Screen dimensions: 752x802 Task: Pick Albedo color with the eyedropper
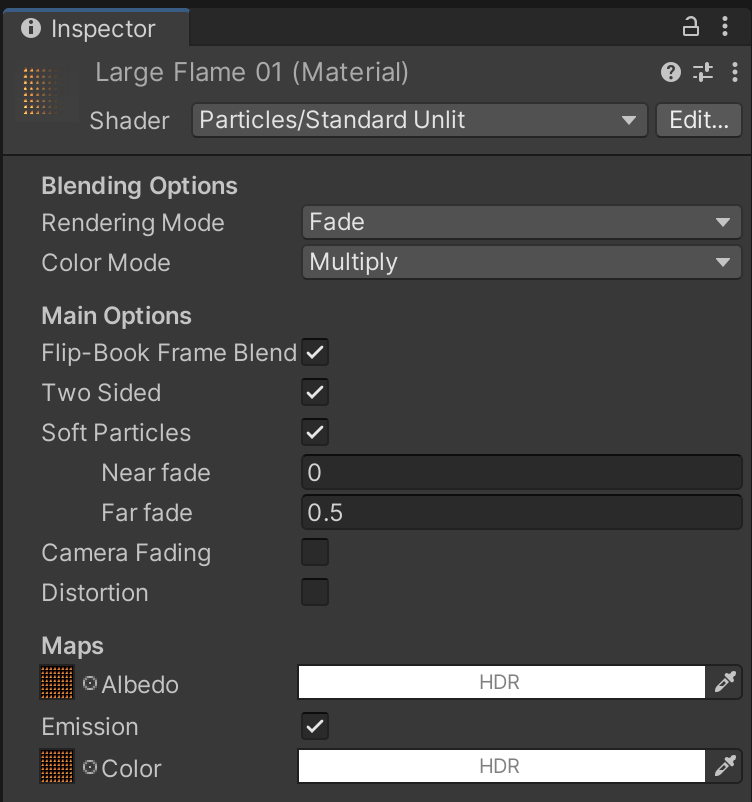(724, 683)
